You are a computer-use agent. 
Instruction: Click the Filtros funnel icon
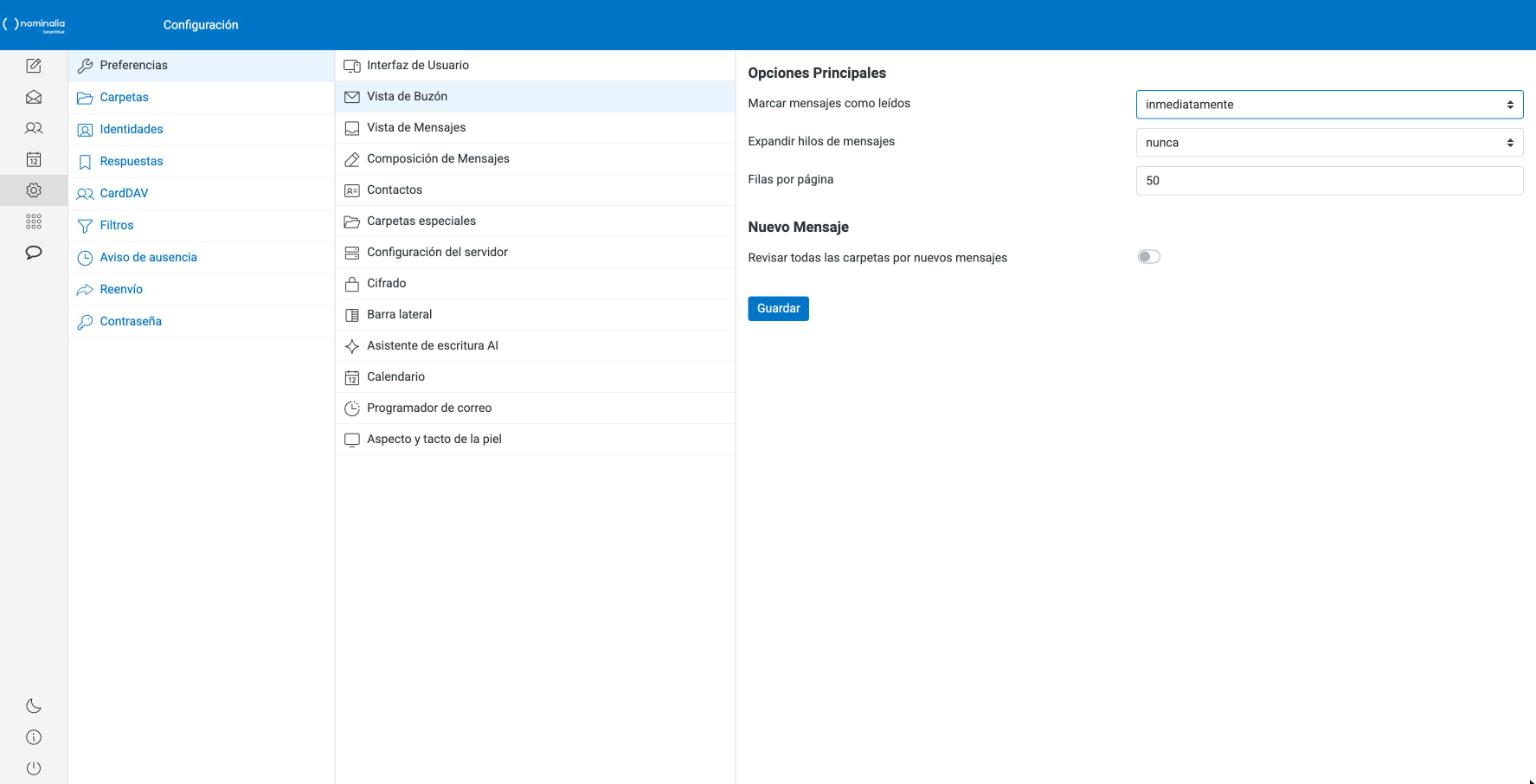(x=85, y=226)
